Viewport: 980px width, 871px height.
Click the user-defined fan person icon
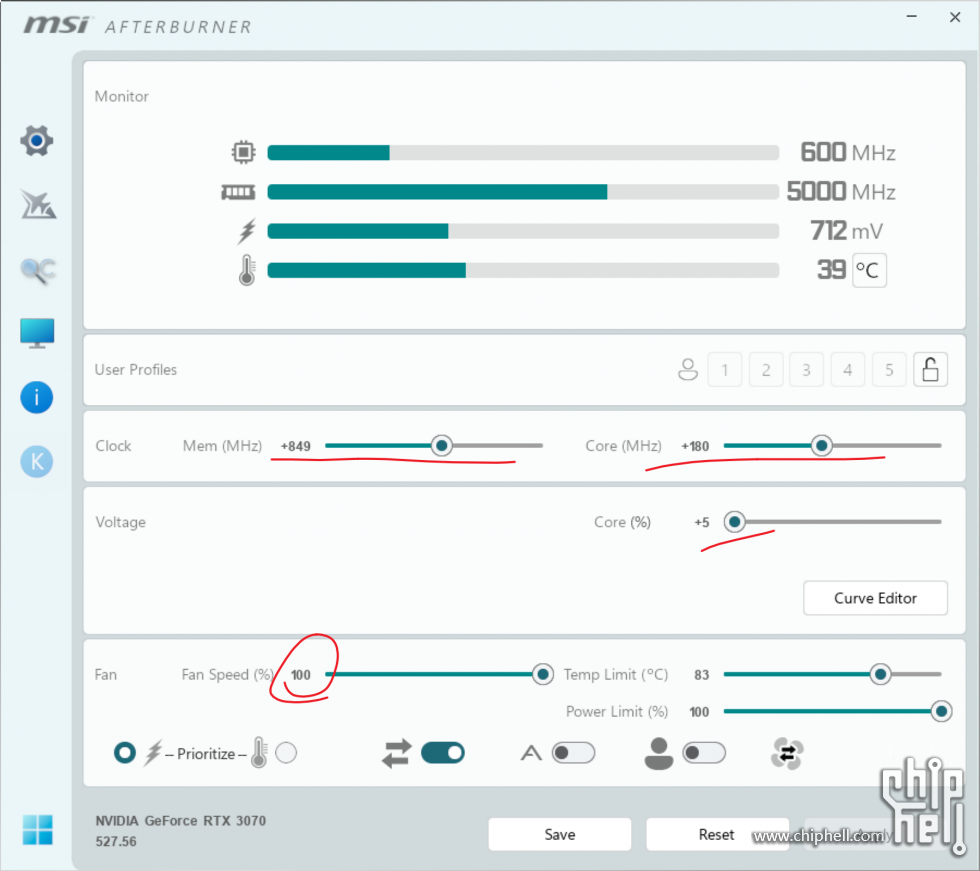(658, 754)
